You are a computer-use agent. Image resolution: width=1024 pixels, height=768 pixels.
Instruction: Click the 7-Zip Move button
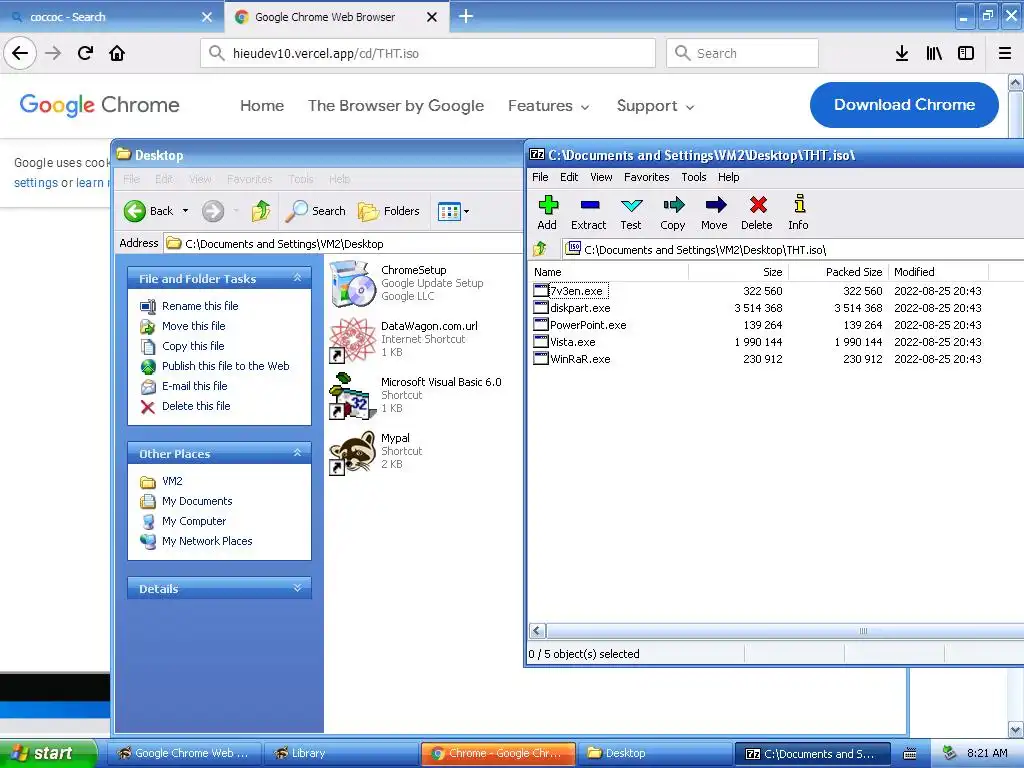(x=714, y=213)
